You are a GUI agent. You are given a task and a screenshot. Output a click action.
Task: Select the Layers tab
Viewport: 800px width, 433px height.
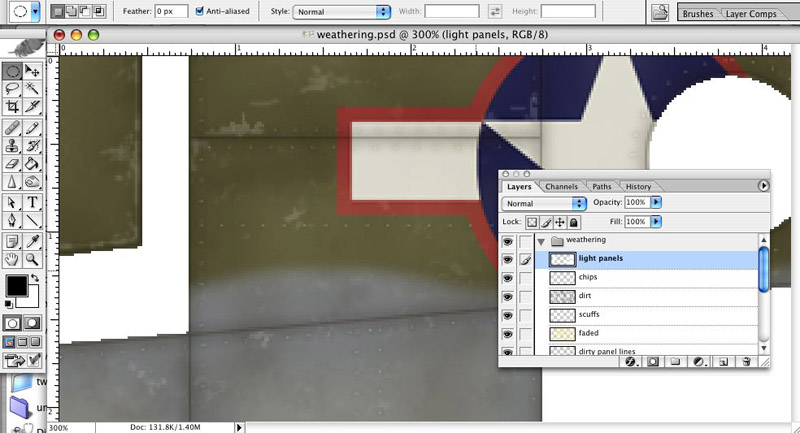[x=519, y=187]
